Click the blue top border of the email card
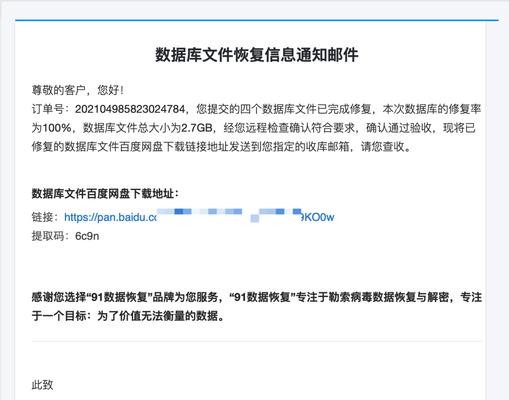The width and height of the screenshot is (509, 400). [x=257, y=20]
